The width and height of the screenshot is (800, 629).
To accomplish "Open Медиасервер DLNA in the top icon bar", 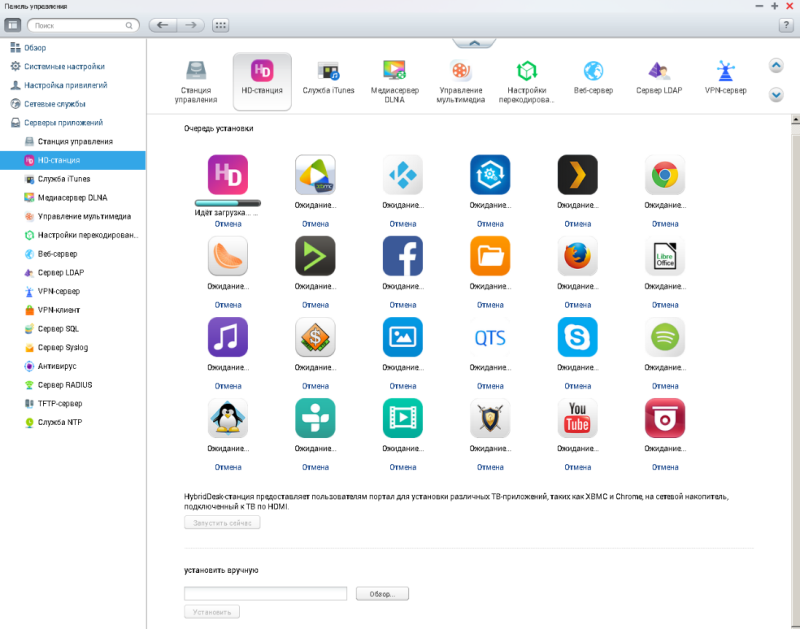I will tap(394, 82).
